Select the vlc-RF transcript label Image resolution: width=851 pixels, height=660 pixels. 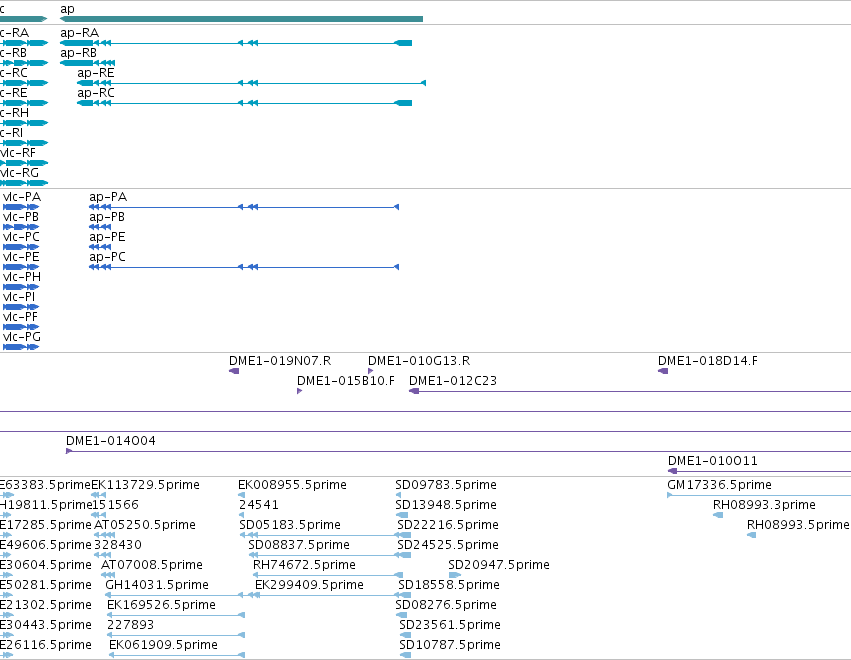click(18, 153)
